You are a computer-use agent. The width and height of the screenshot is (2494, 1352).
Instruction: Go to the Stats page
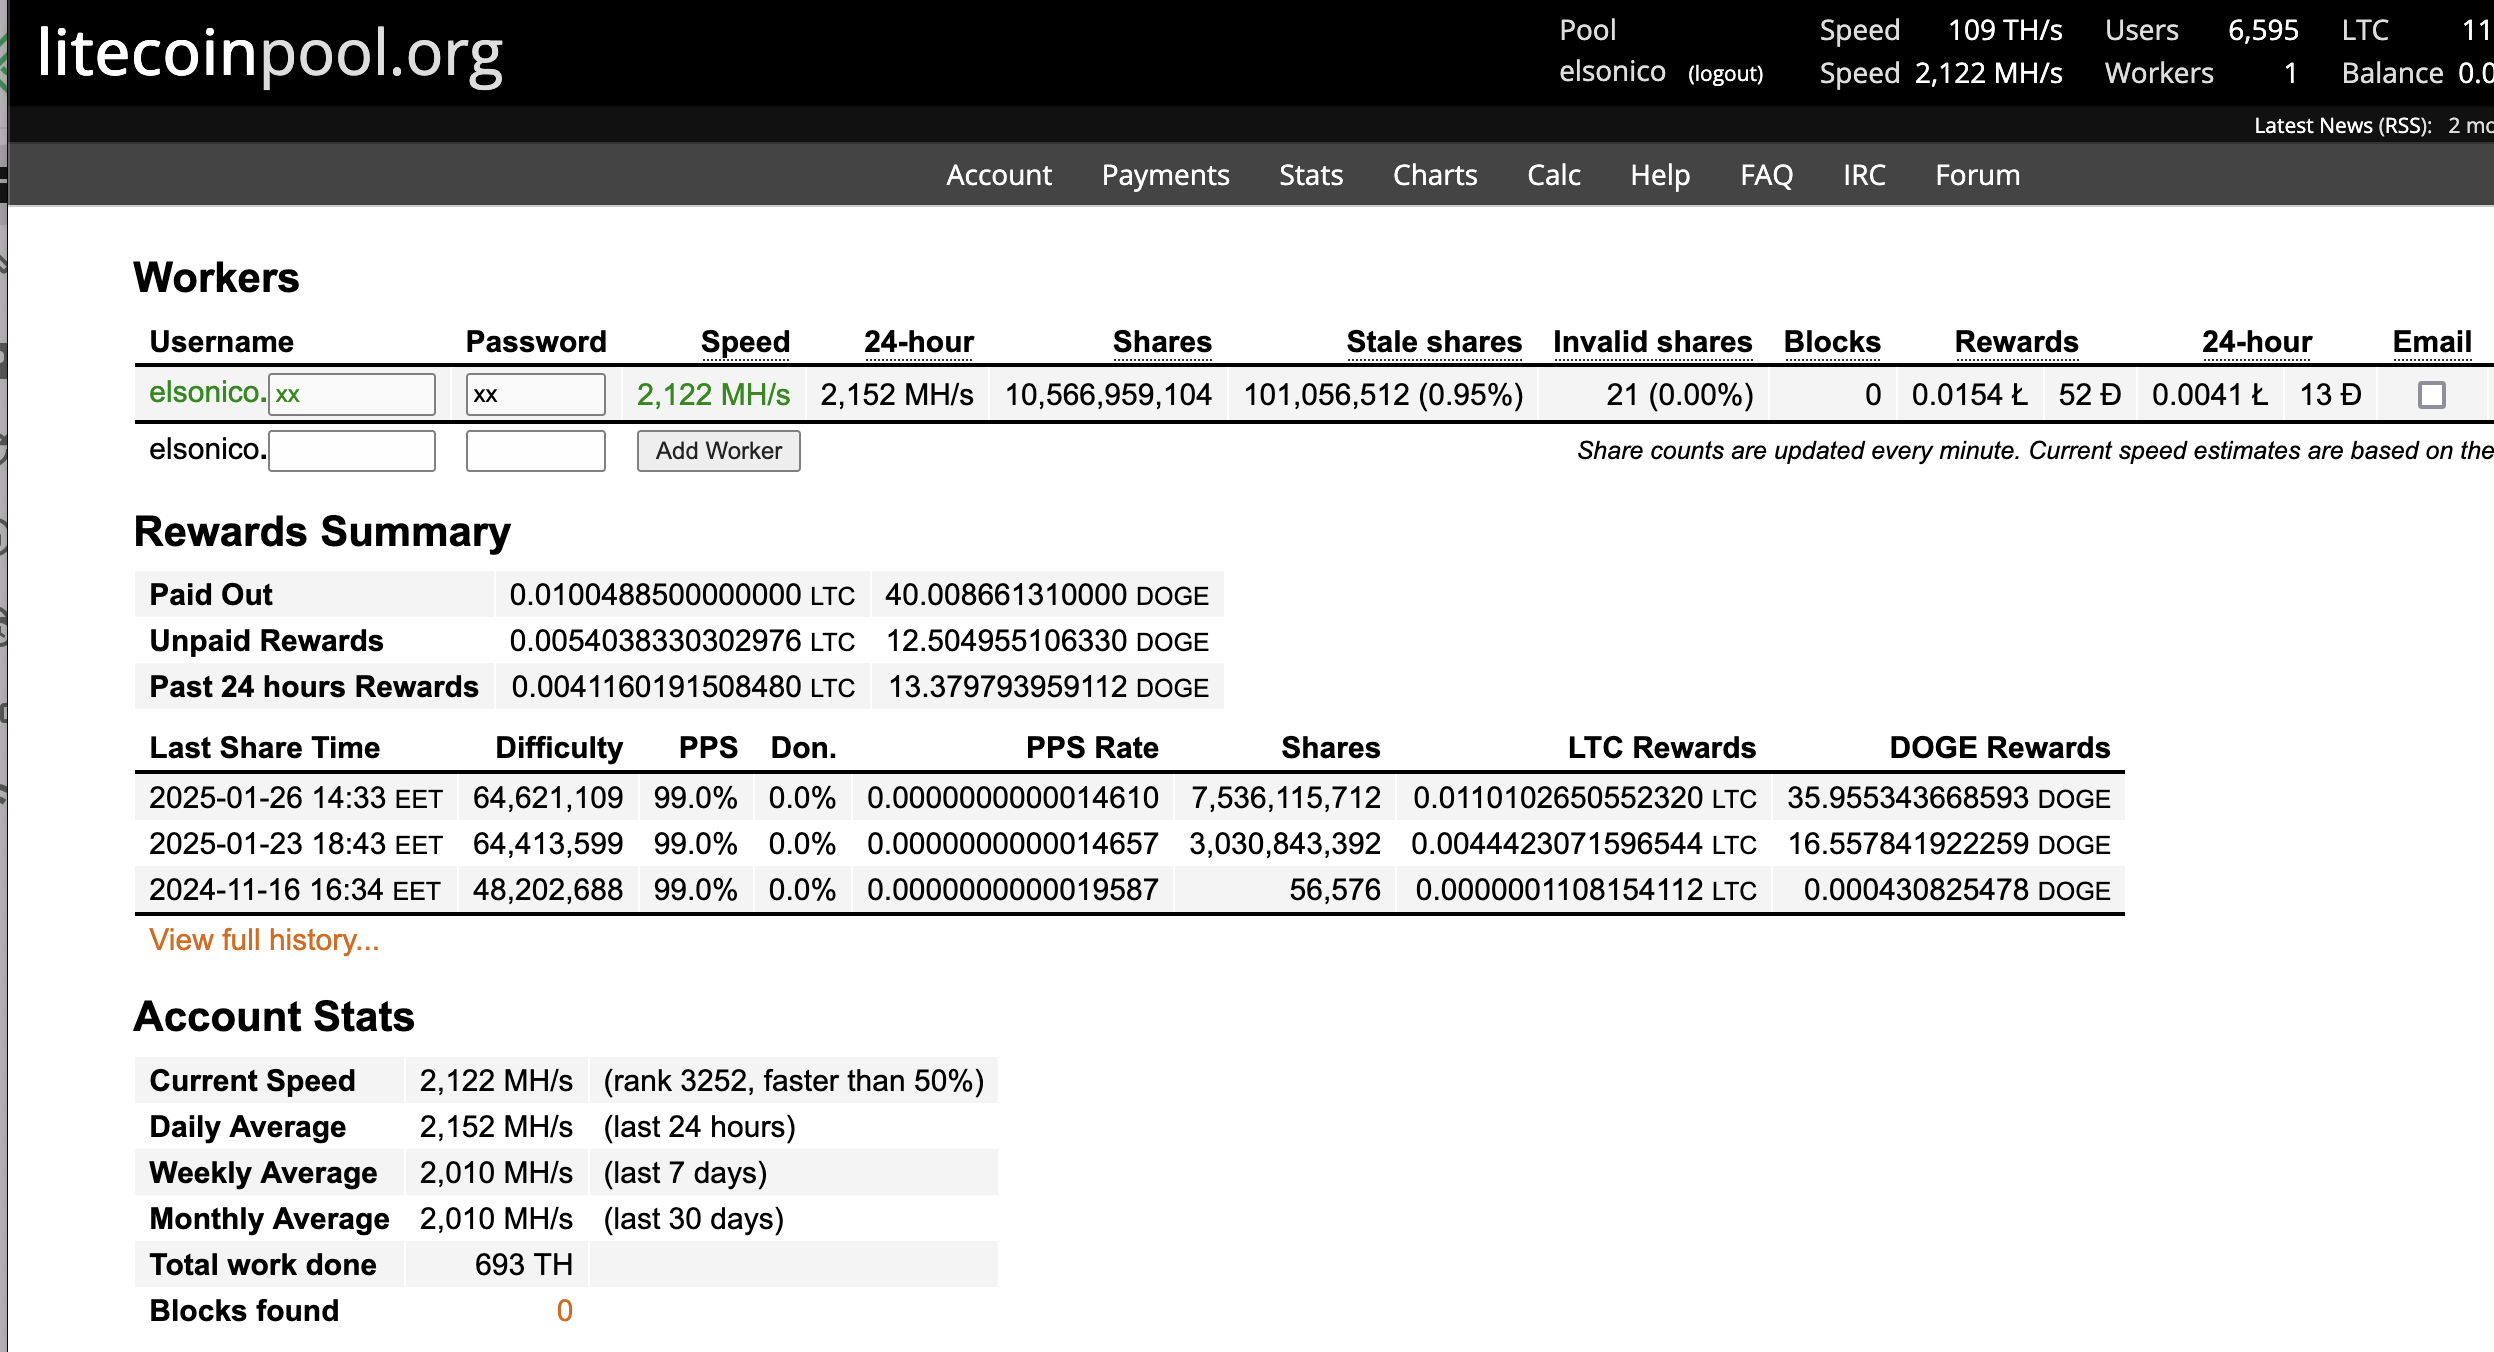click(1310, 175)
